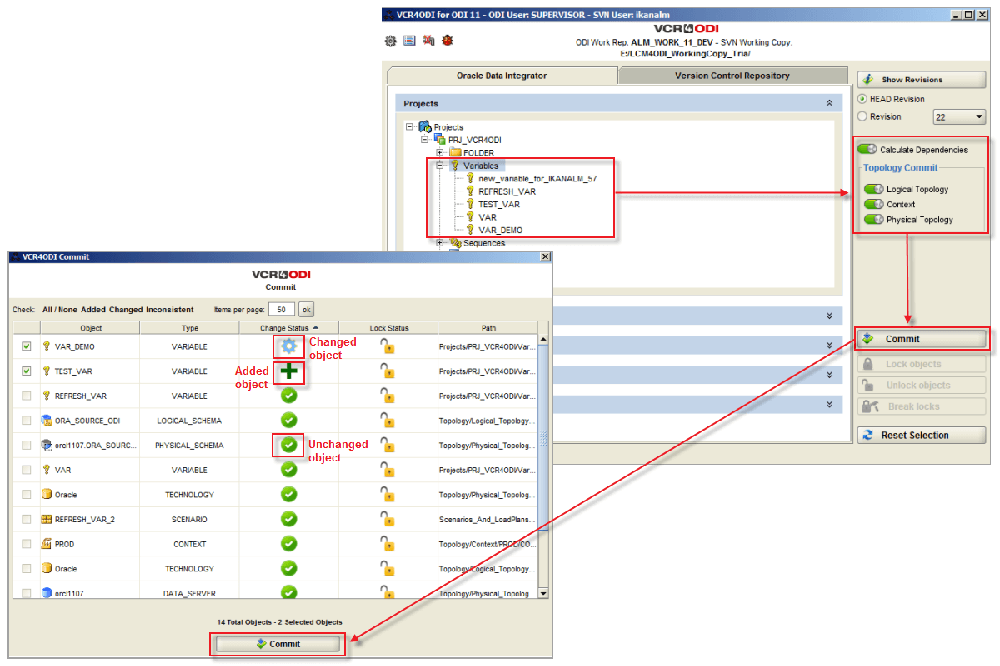This screenshot has height=666, width=1000.
Task: Collapse the PRJ_VCR4ODI tree node
Action: (424, 139)
